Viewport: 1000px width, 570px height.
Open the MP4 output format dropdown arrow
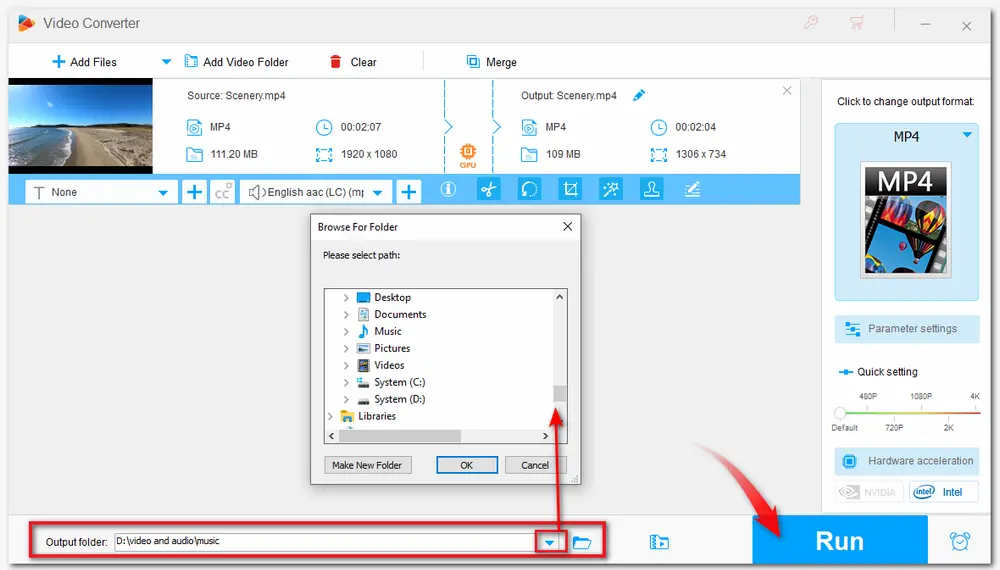[x=967, y=135]
